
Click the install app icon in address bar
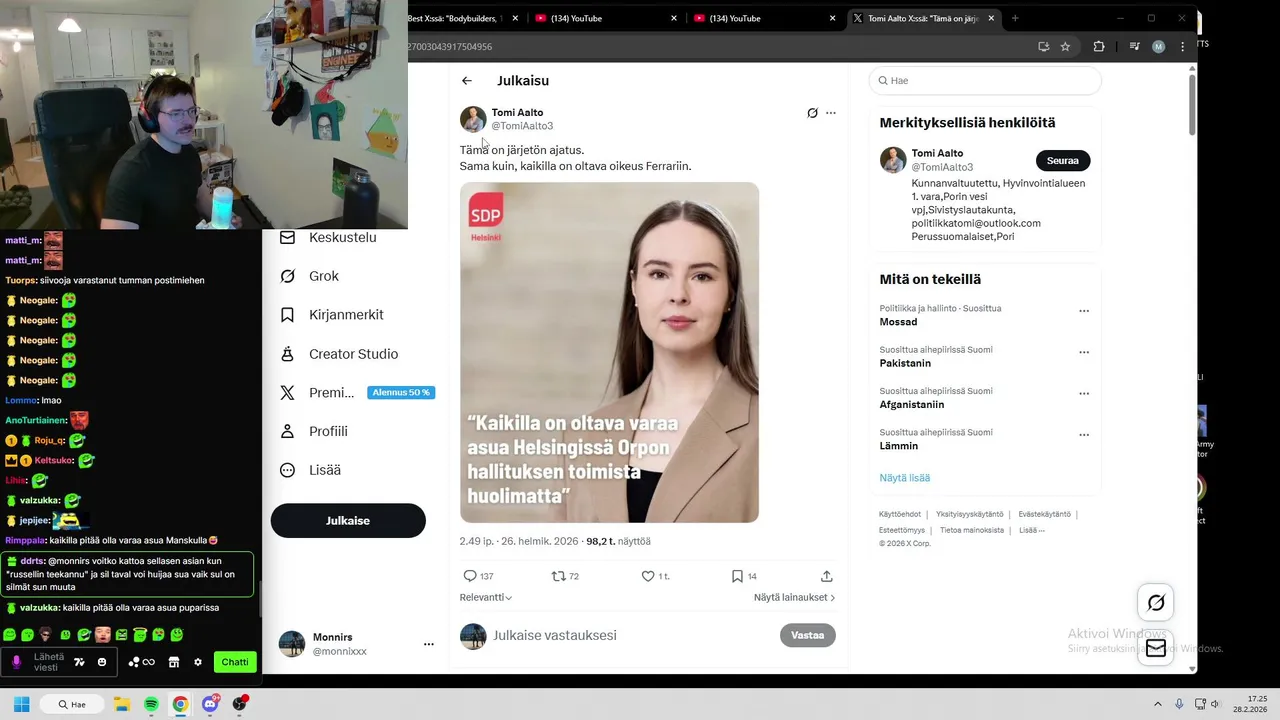pyautogui.click(x=1044, y=47)
